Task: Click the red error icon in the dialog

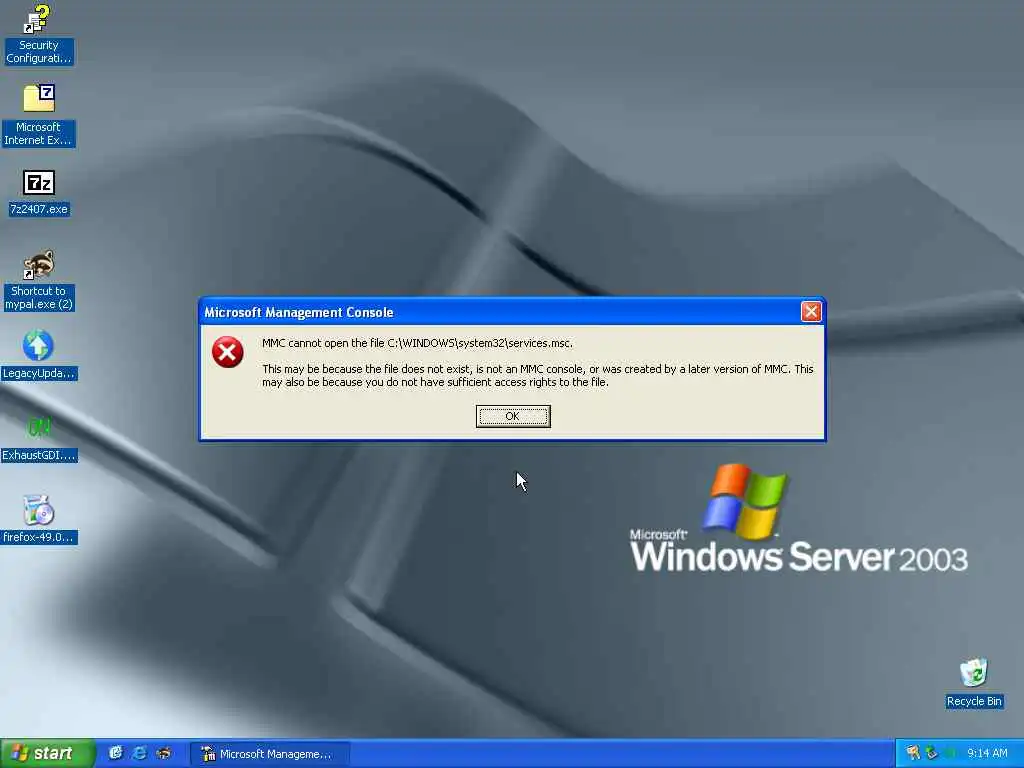Action: (x=227, y=352)
